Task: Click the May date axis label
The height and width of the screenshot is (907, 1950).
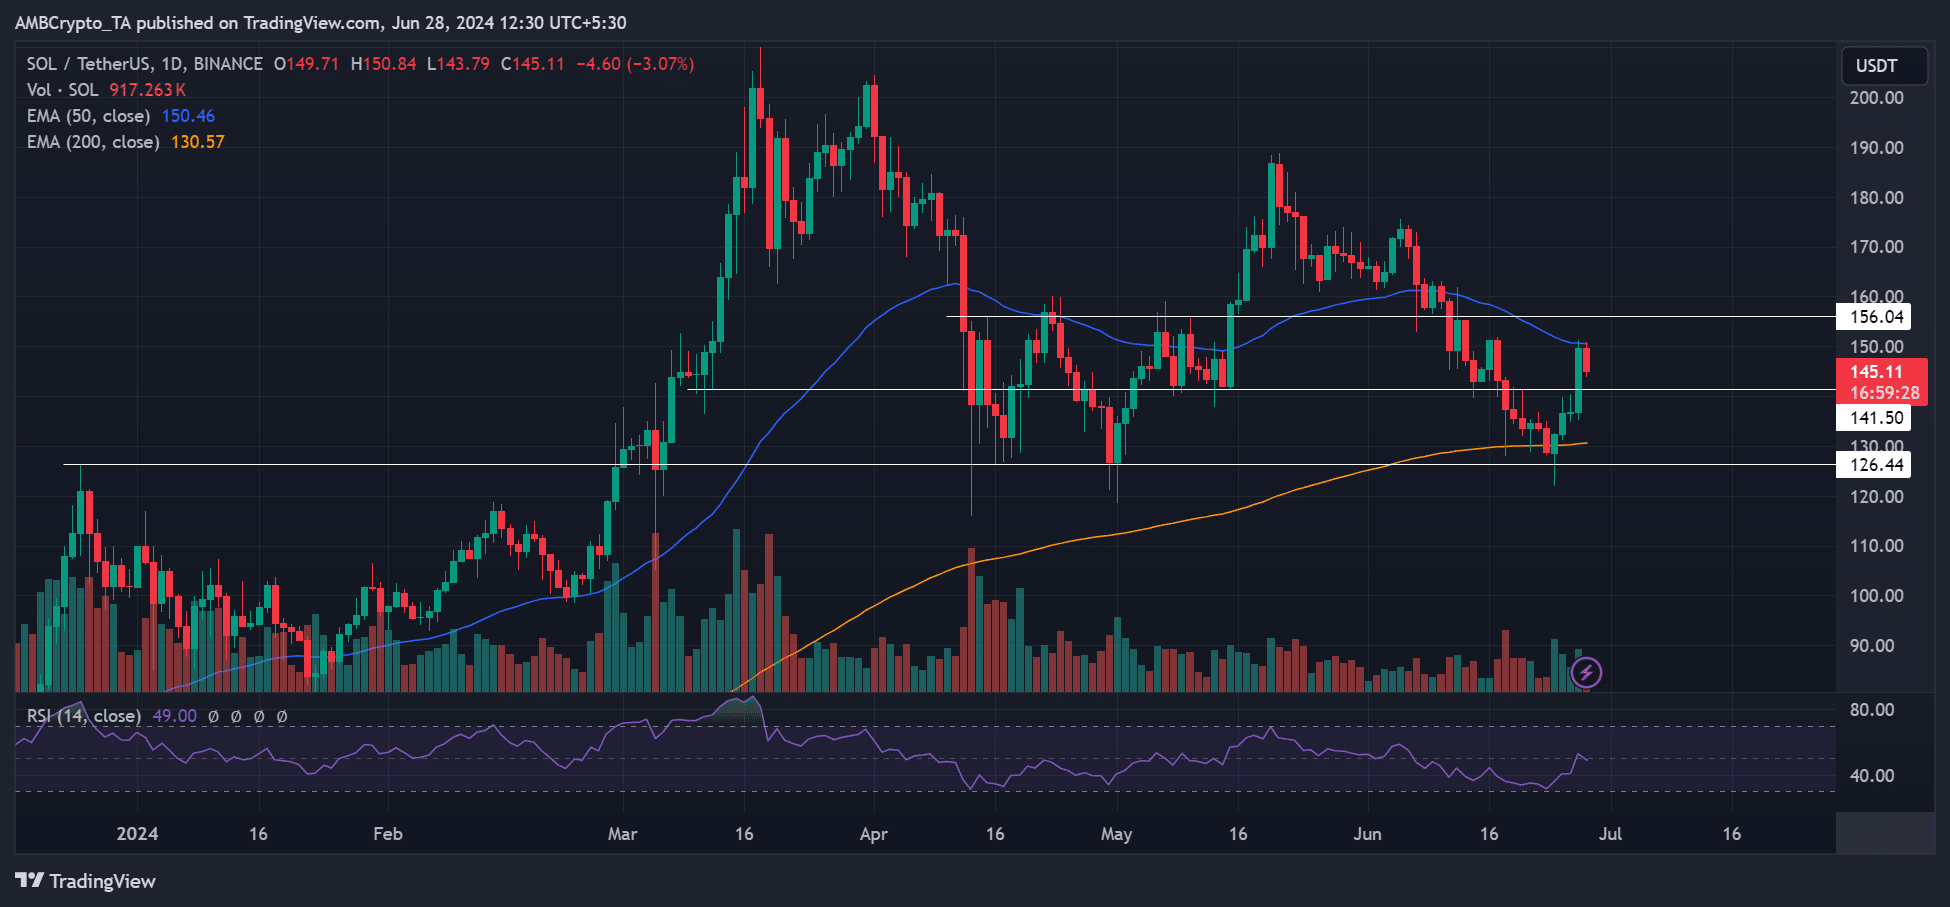Action: click(1116, 834)
